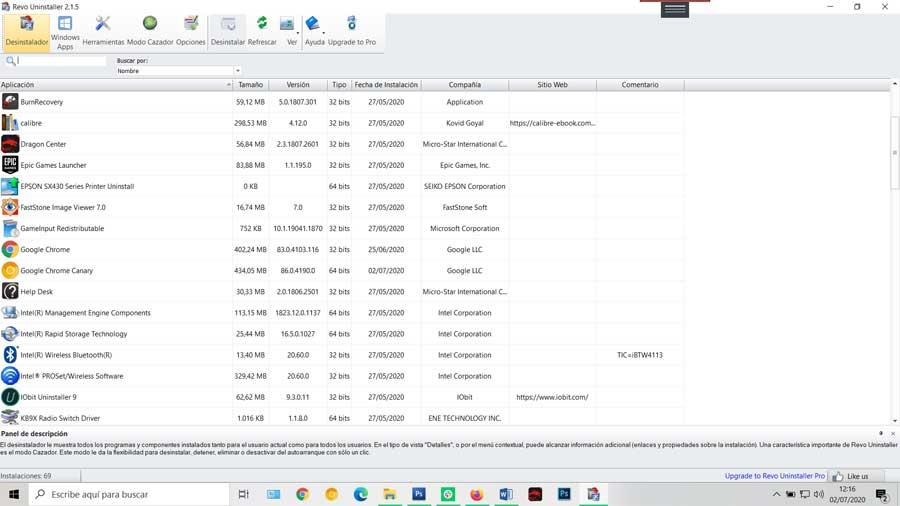The image size is (900, 506).
Task: Select the EPSON SX430 printer icon
Action: (10, 186)
